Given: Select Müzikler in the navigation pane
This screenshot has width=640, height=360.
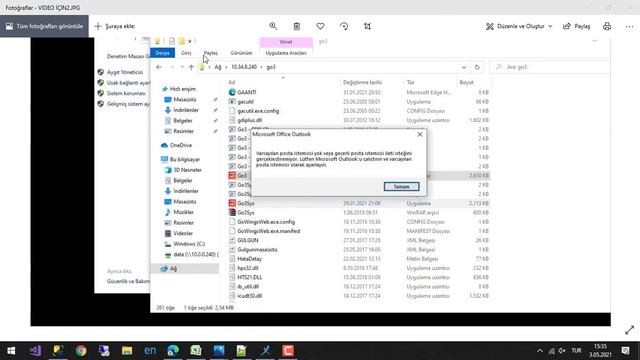Looking at the screenshot, I should (x=183, y=212).
